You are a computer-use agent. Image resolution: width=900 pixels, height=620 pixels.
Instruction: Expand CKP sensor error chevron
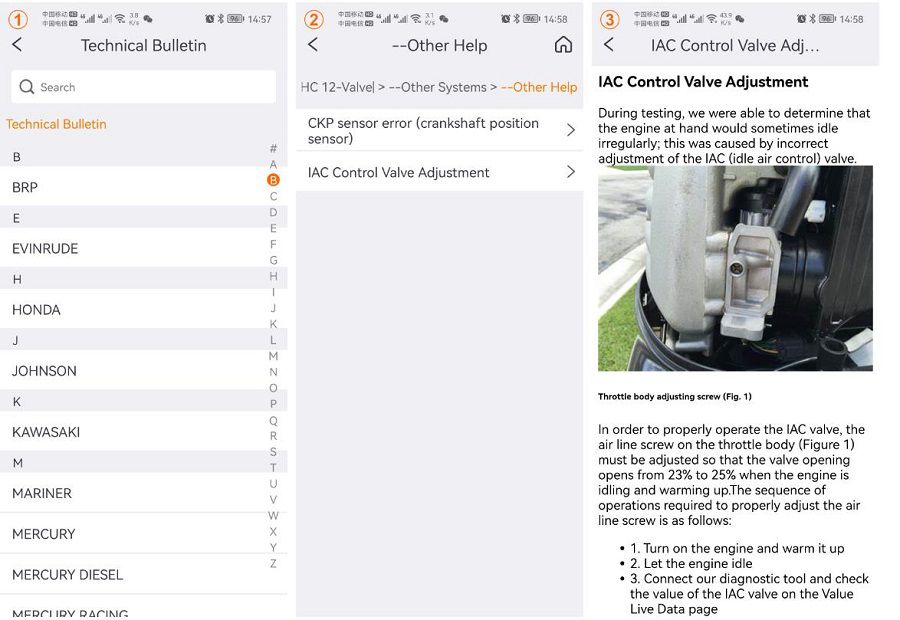571,130
